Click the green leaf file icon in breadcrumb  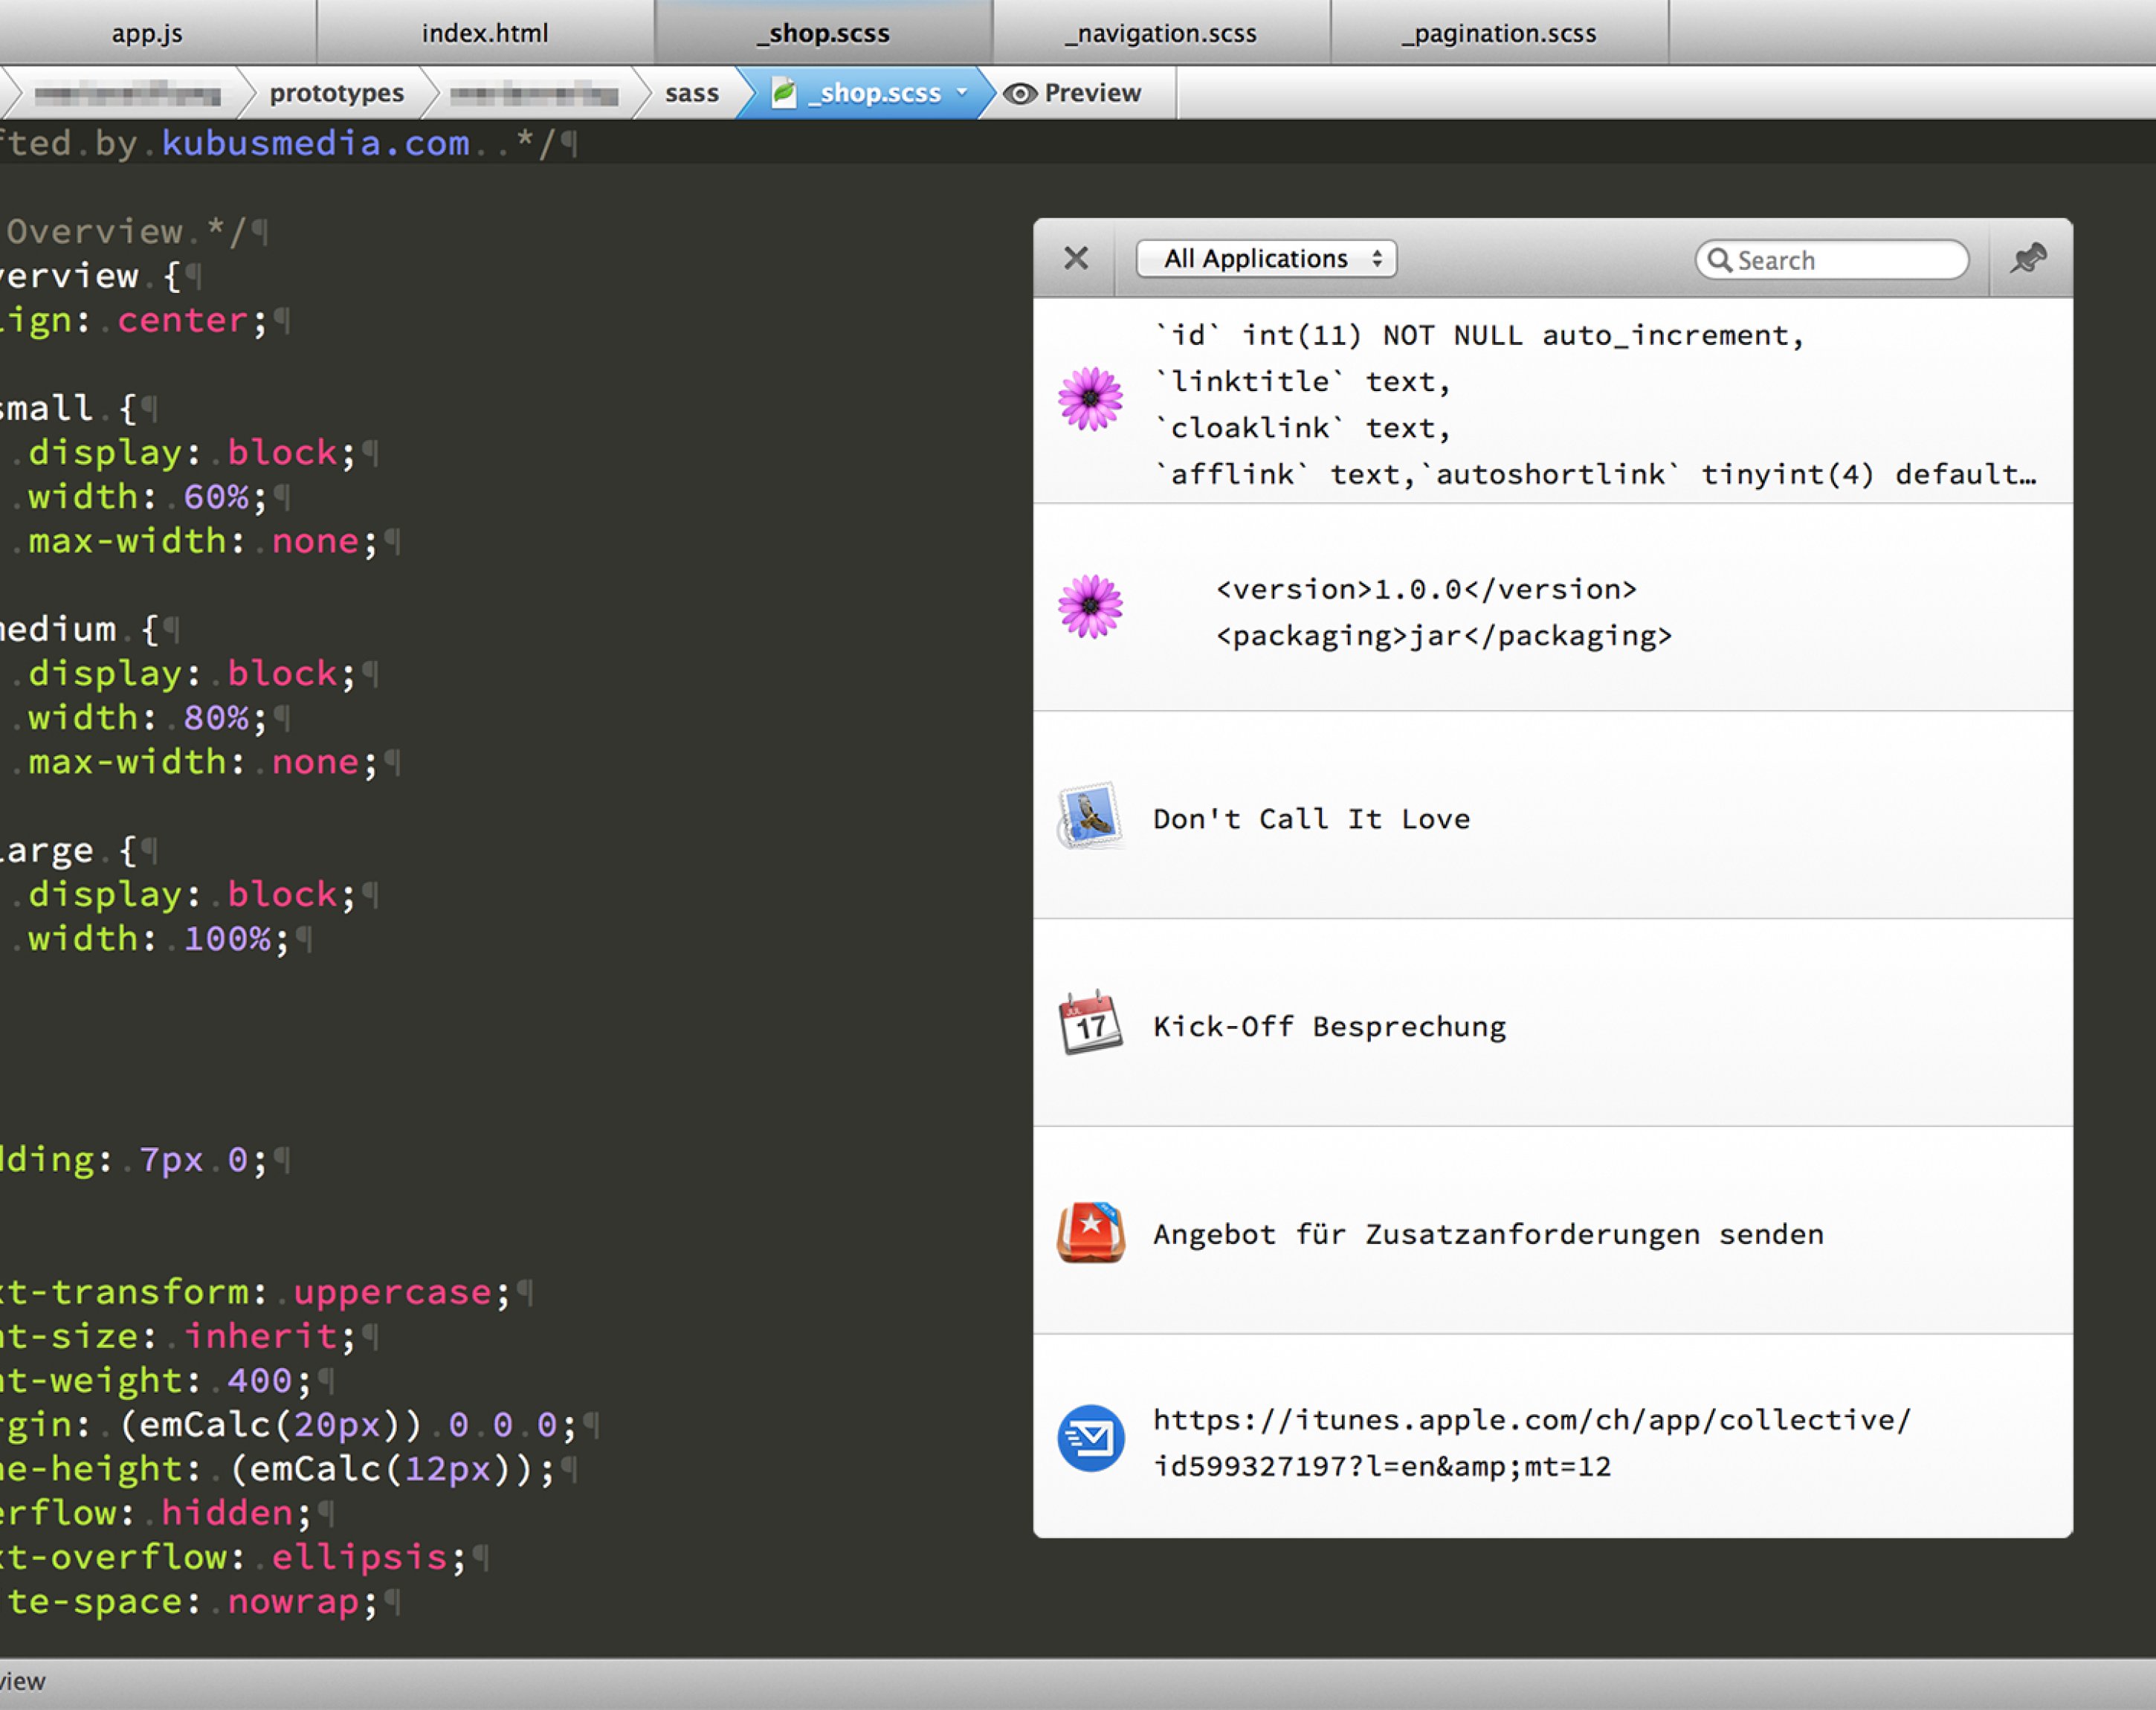784,93
